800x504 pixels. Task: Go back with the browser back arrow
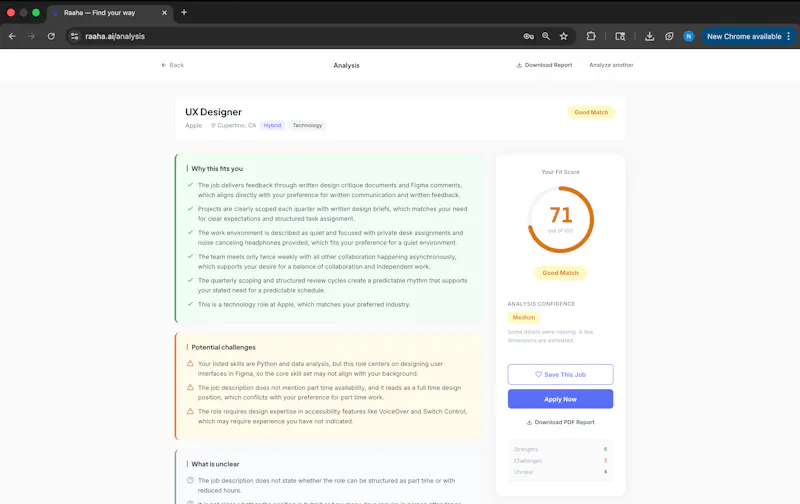point(12,36)
